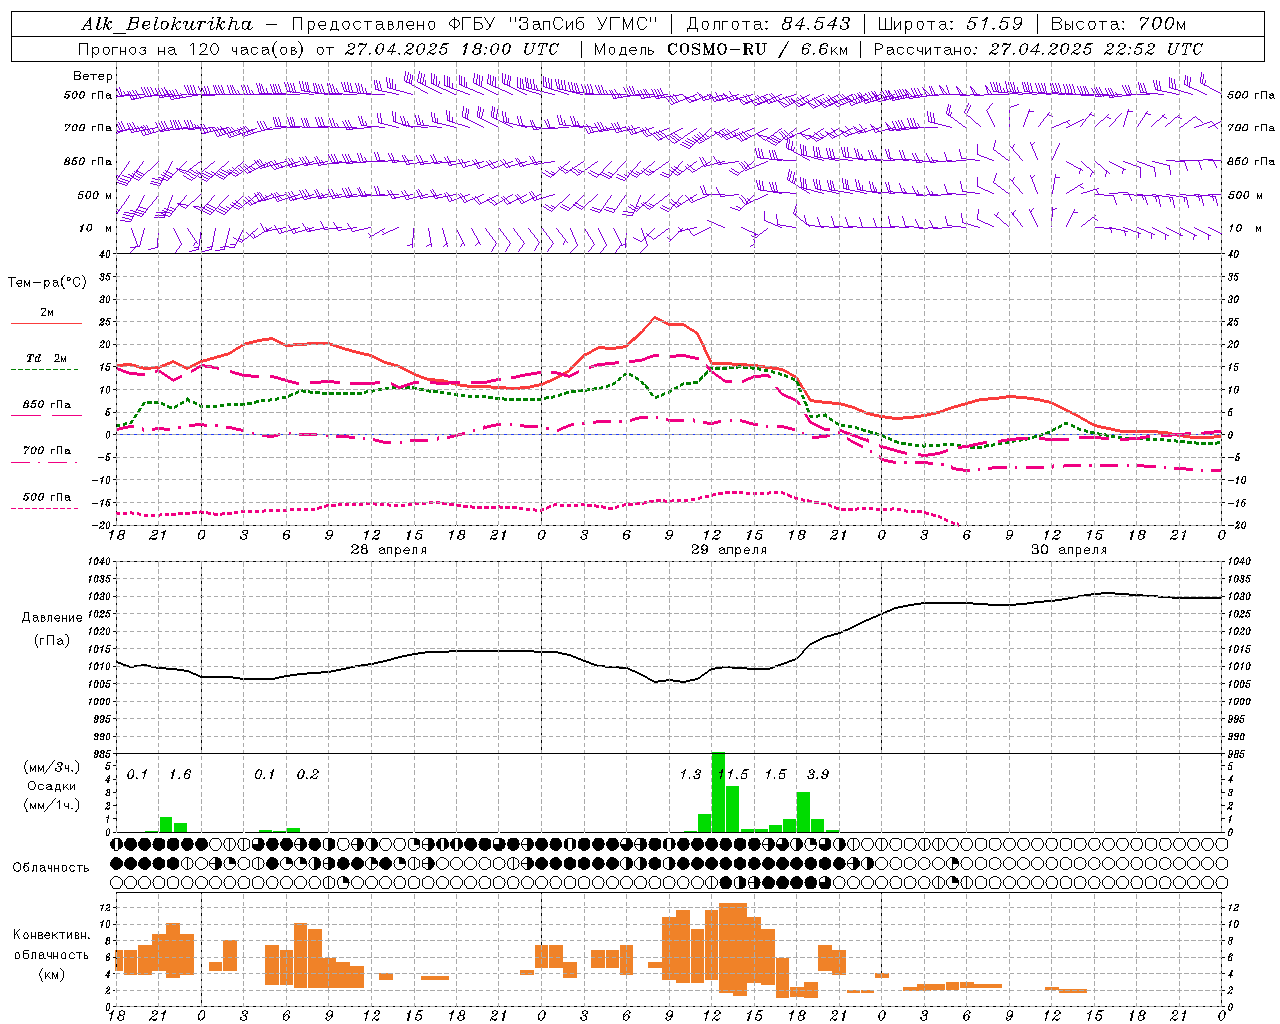Viewport: 1280px width, 1024px height.
Task: Click the tallest green precipitation bar
Action: (718, 792)
